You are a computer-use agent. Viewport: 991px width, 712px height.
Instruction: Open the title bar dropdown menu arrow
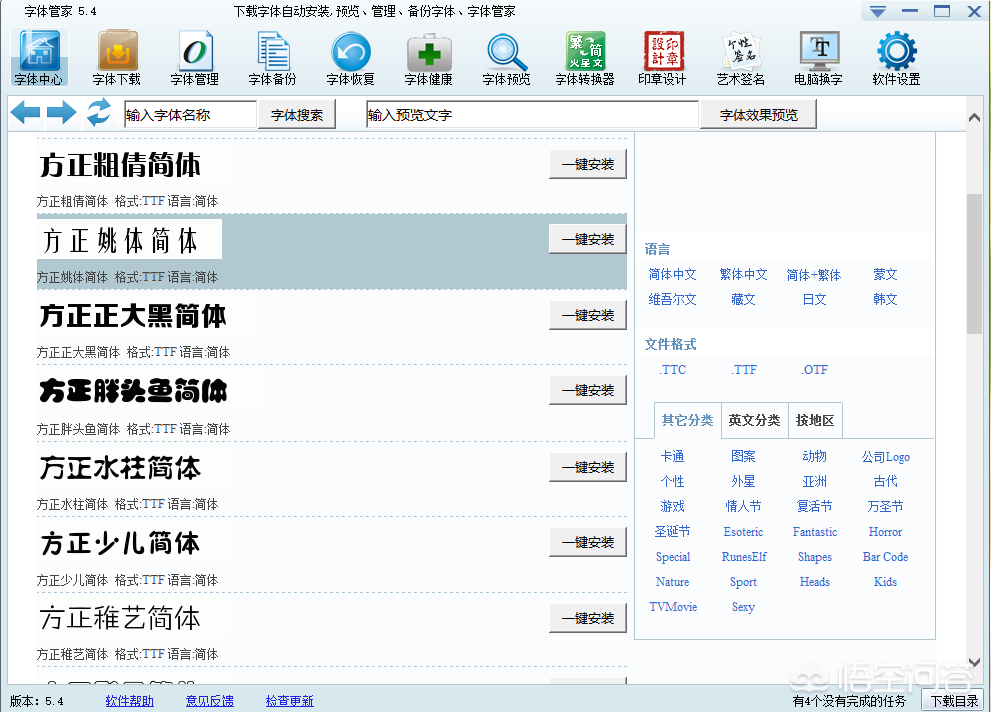pyautogui.click(x=878, y=11)
